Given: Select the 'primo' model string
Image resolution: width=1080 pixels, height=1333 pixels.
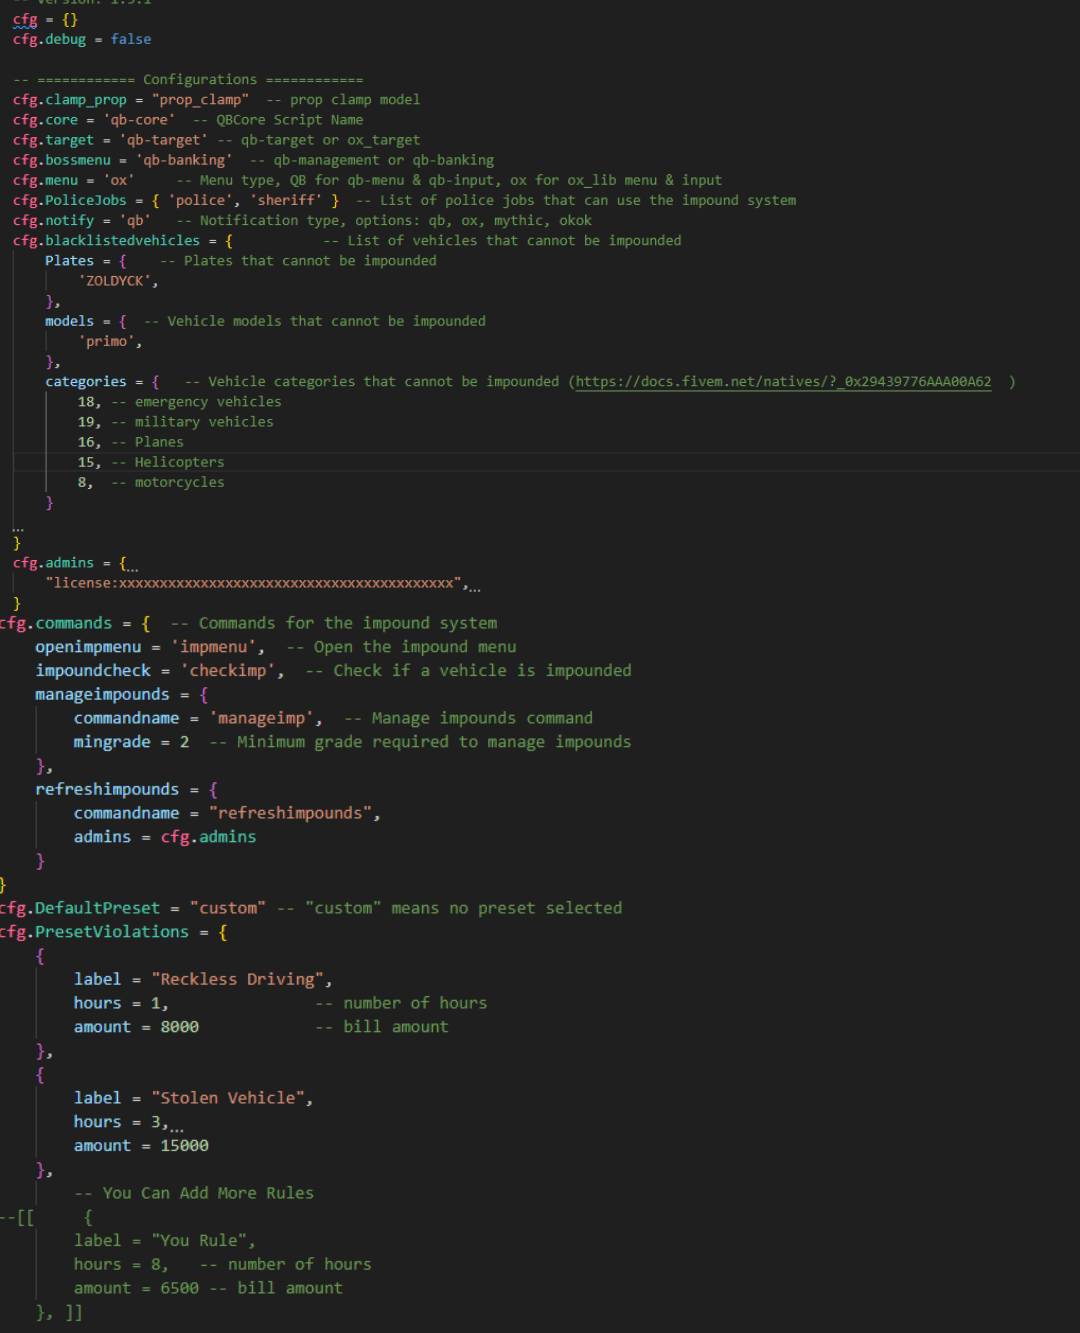Looking at the screenshot, I should tap(107, 341).
